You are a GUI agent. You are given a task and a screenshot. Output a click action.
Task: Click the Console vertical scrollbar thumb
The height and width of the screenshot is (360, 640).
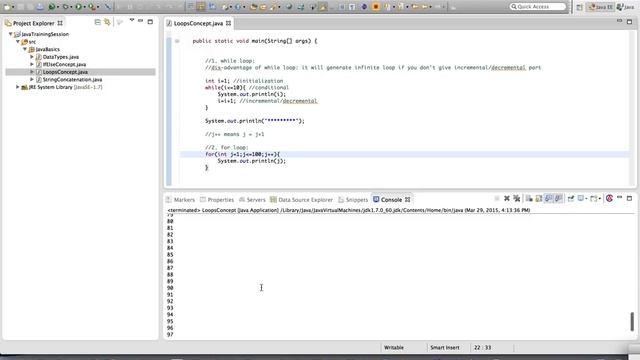click(632, 321)
